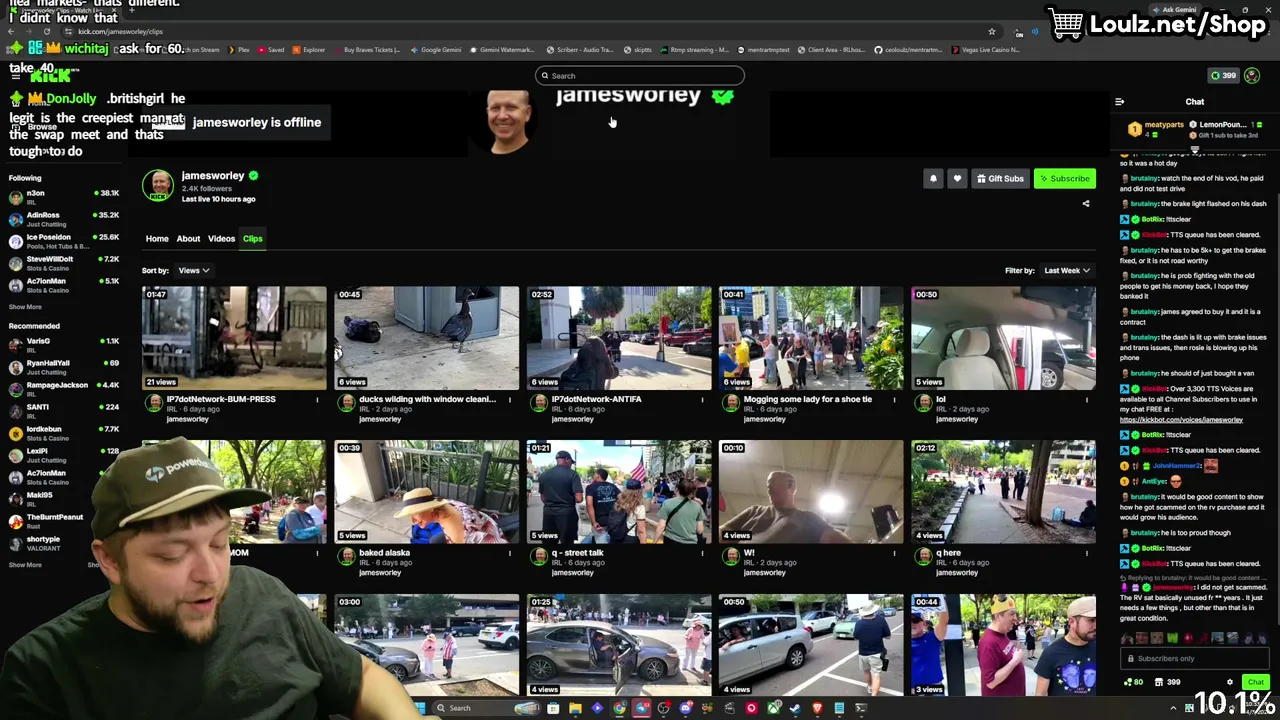Click the Gift Subs button
This screenshot has height=720, width=1280.
[1000, 178]
